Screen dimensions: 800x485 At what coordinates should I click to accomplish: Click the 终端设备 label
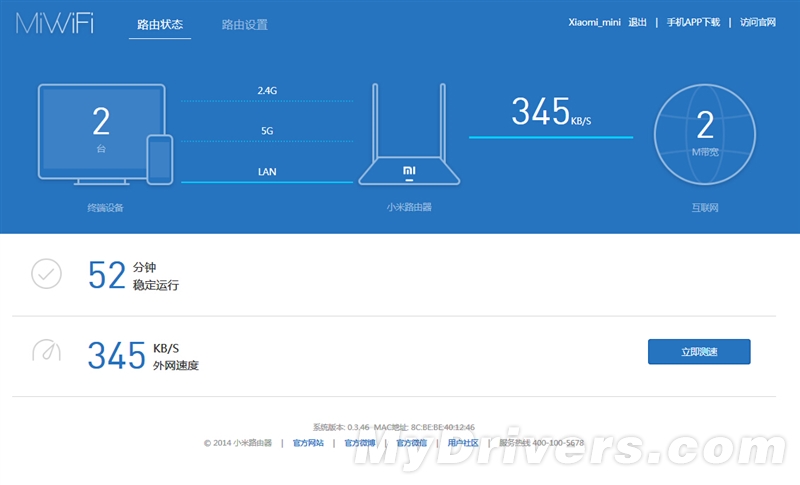point(105,208)
